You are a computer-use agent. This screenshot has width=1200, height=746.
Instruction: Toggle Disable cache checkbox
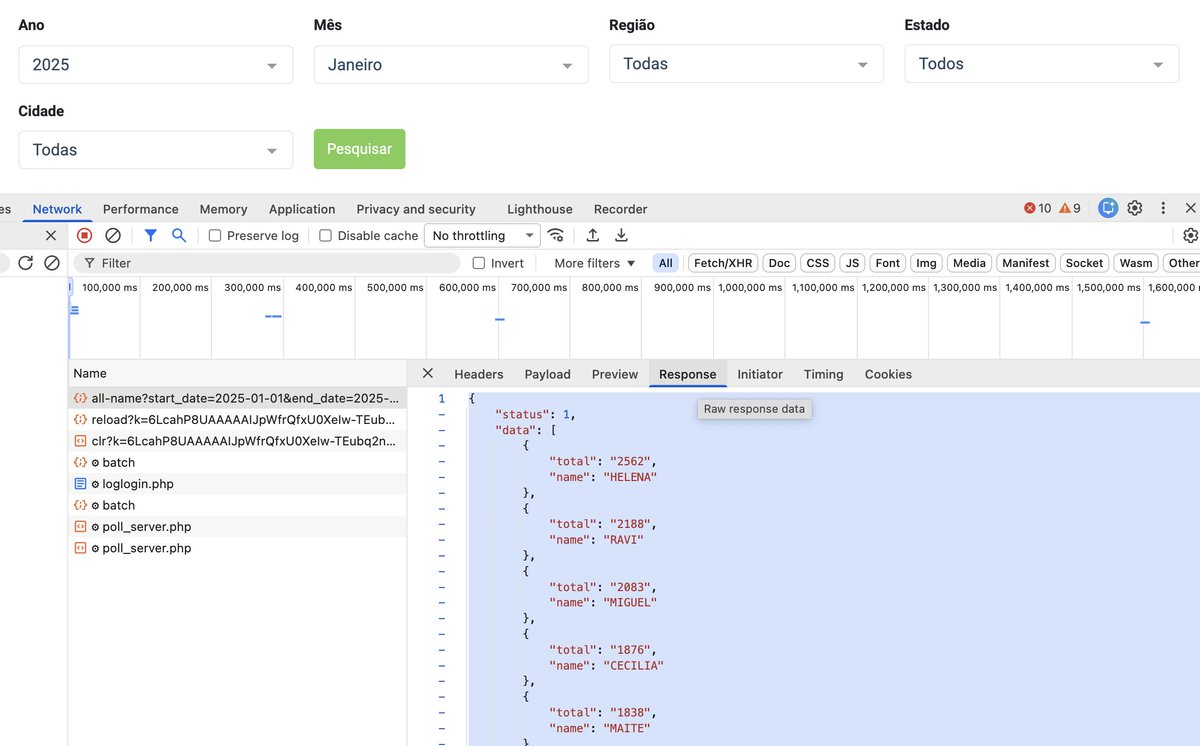pos(325,236)
